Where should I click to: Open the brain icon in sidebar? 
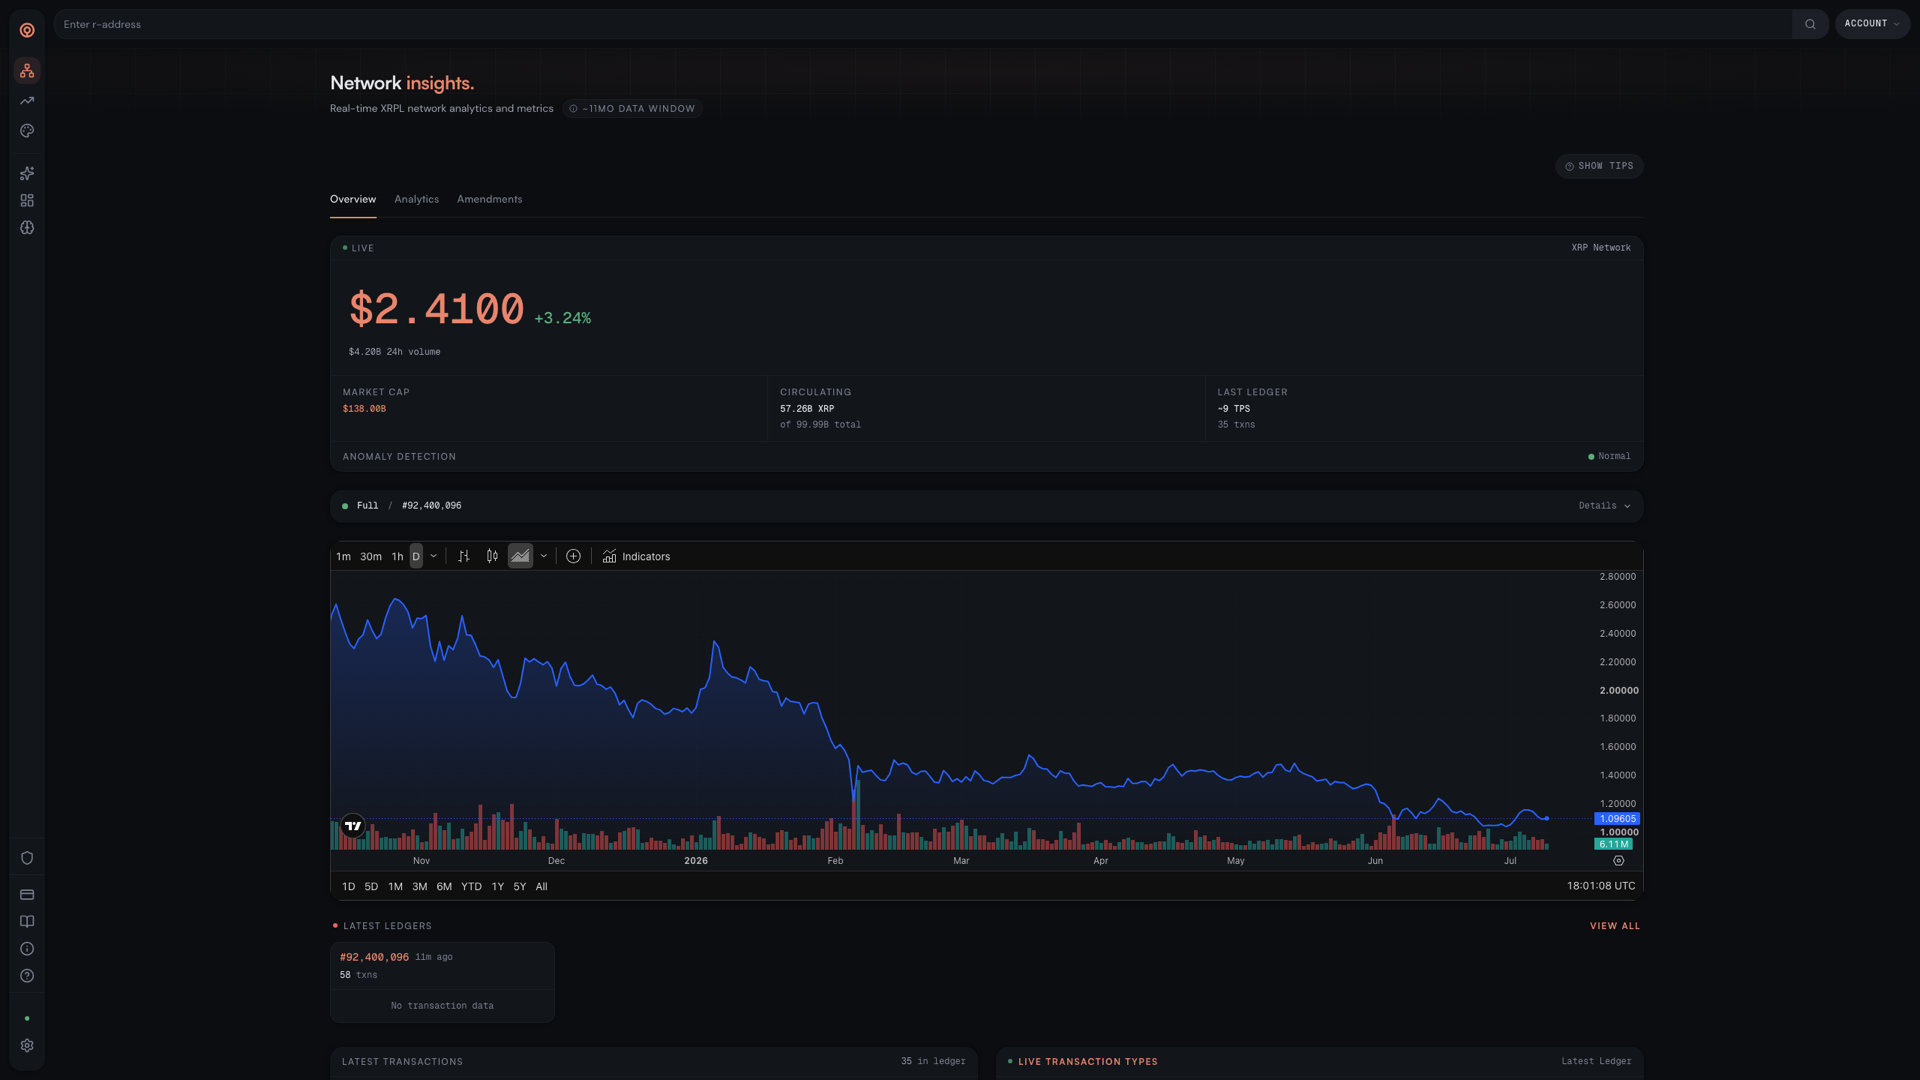(27, 228)
